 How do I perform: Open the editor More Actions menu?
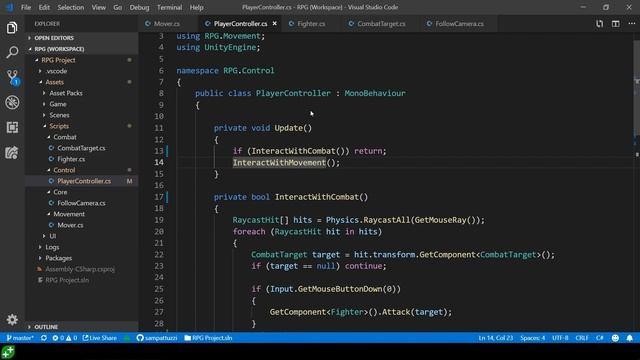coord(631,24)
